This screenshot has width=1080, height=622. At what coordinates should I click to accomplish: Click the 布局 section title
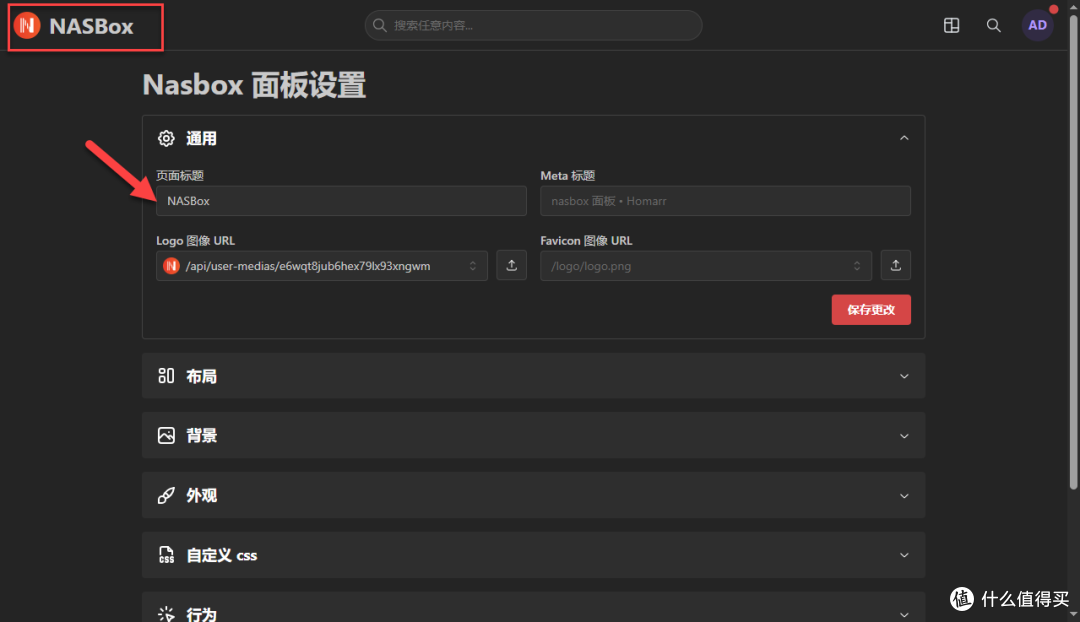coord(201,376)
